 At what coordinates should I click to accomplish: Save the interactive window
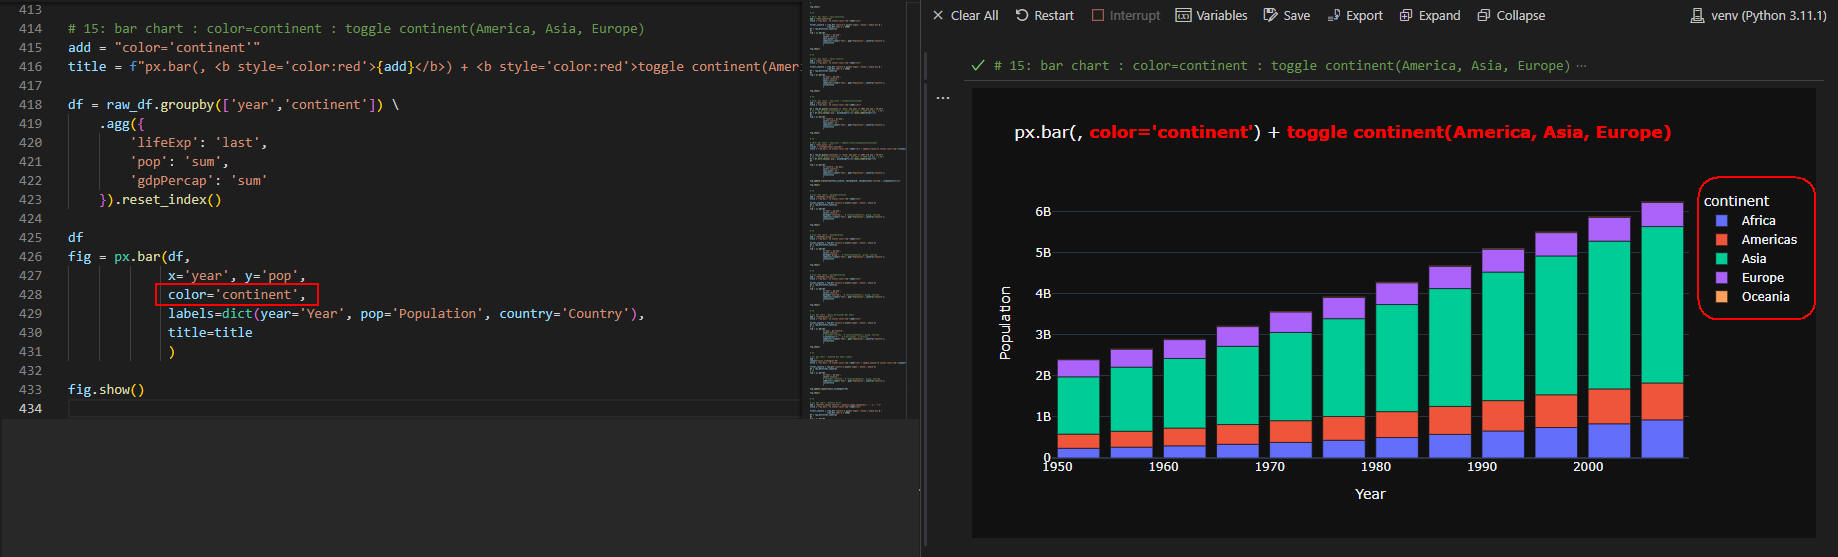point(1286,15)
